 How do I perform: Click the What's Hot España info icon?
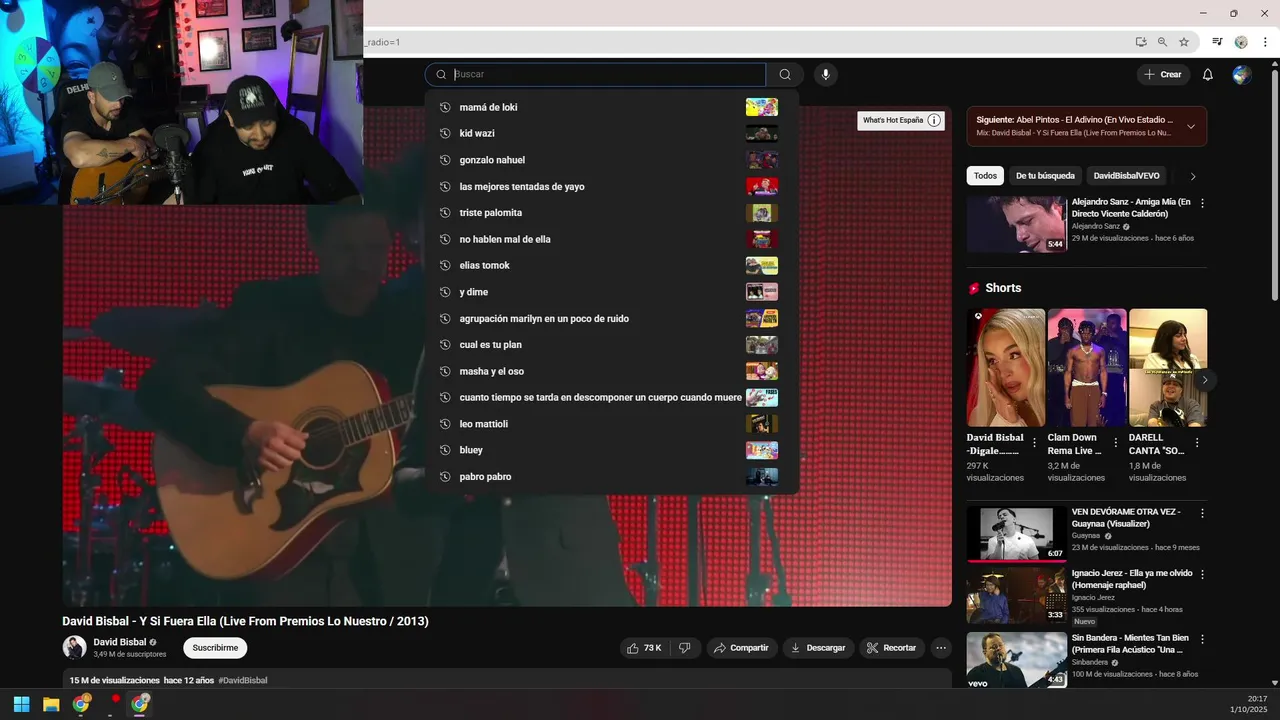tap(934, 120)
